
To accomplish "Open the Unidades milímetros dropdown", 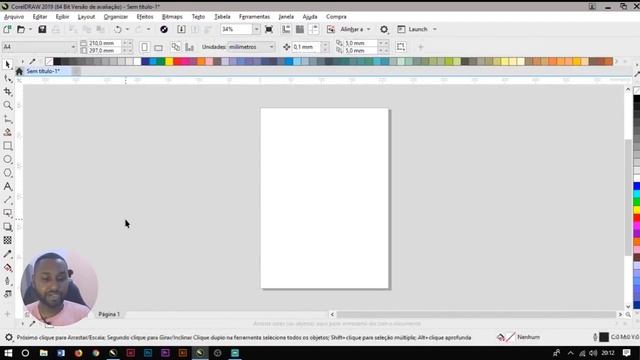I will (x=251, y=47).
